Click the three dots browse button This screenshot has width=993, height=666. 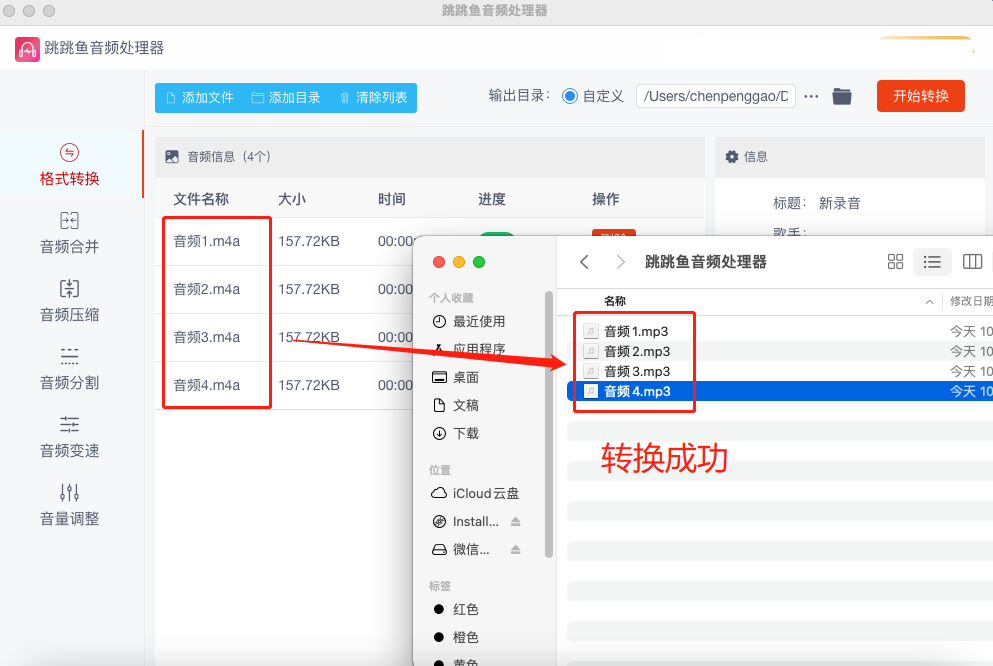[x=811, y=97]
